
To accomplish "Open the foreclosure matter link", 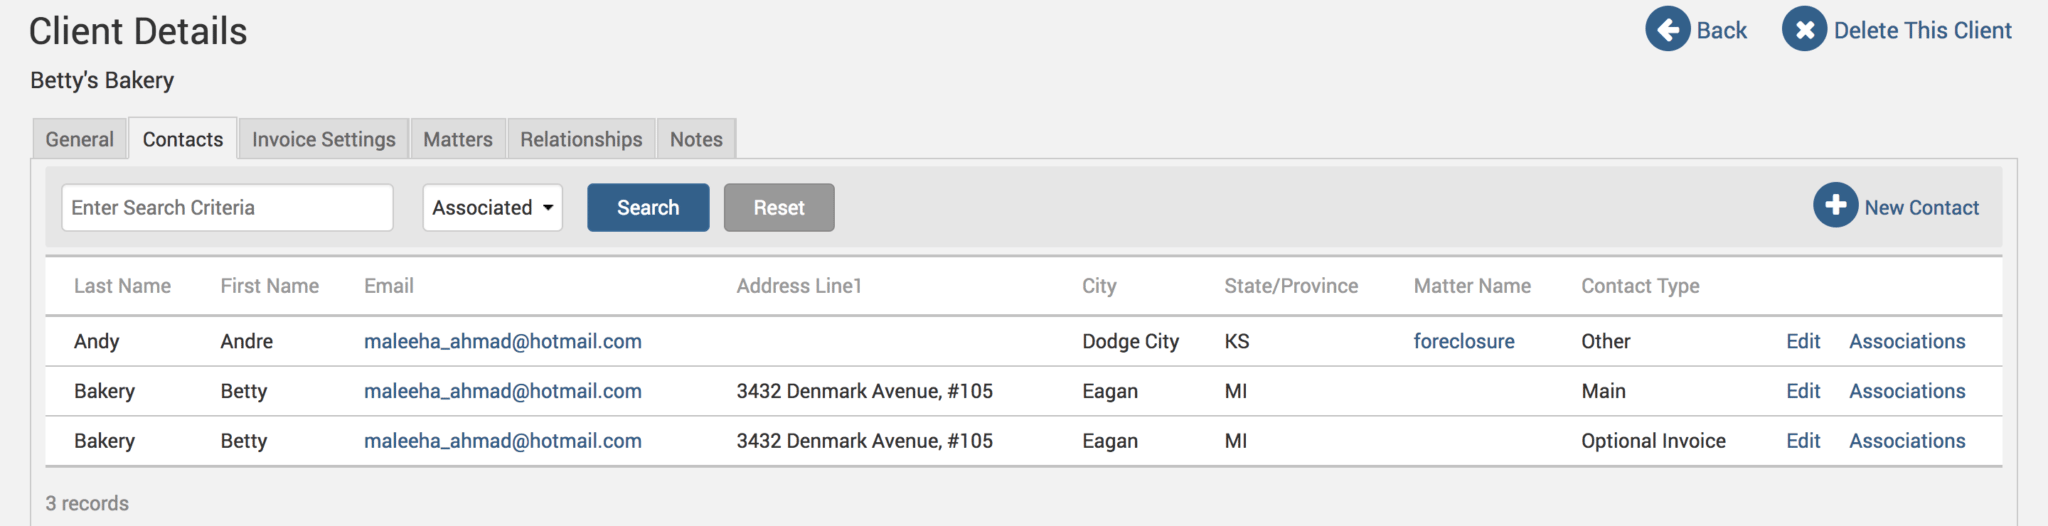I will pos(1463,342).
